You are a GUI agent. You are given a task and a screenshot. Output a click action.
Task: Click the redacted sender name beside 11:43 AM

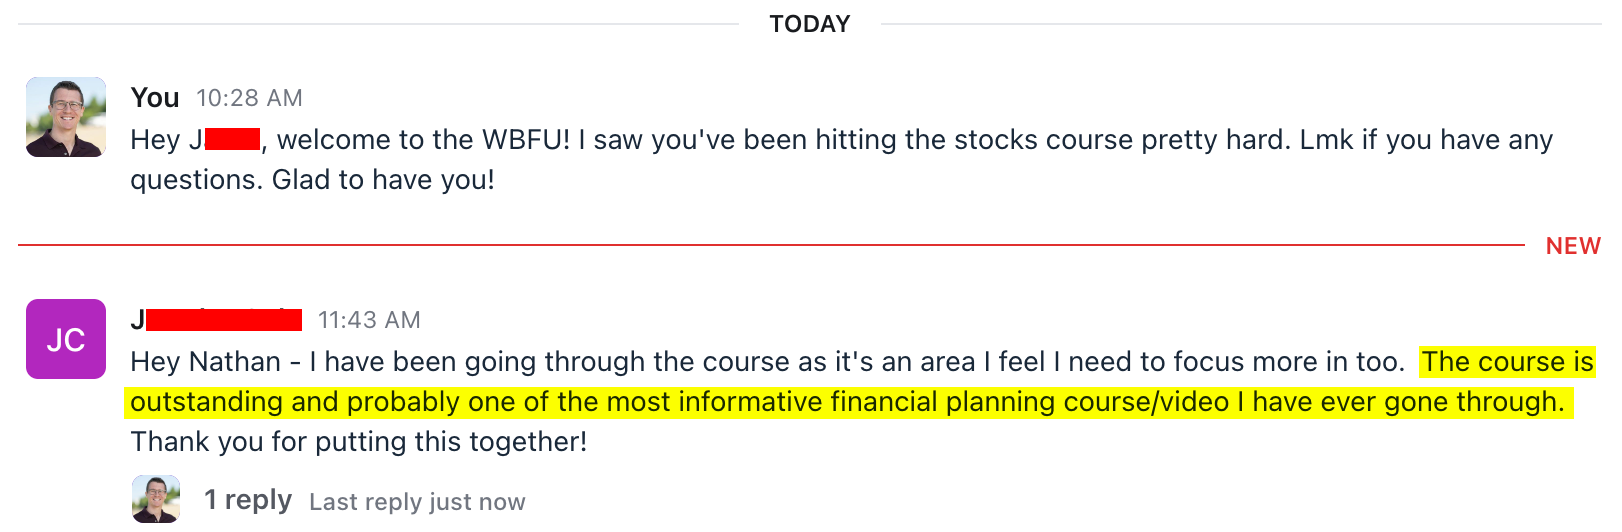coord(217,320)
